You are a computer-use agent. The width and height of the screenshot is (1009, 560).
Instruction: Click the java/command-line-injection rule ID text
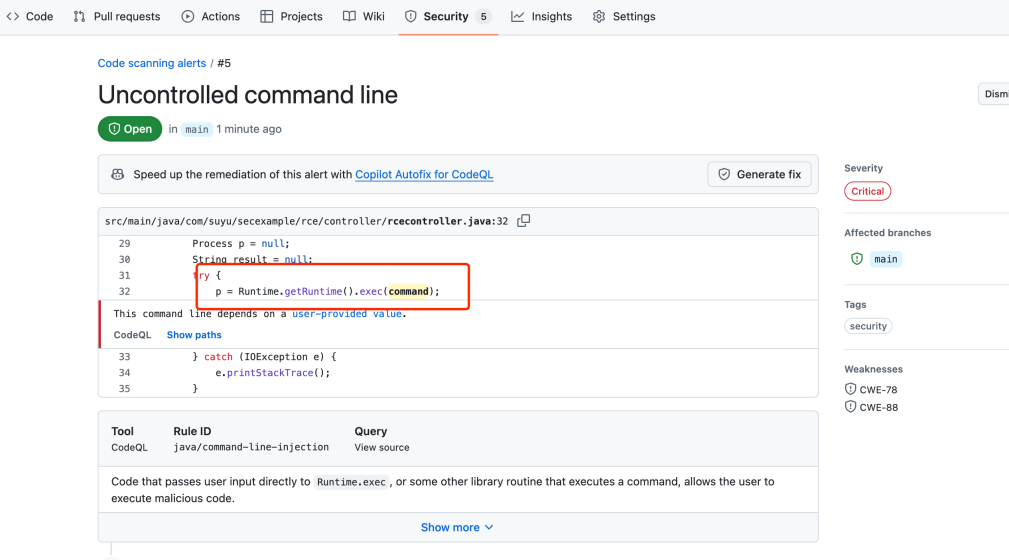(251, 447)
